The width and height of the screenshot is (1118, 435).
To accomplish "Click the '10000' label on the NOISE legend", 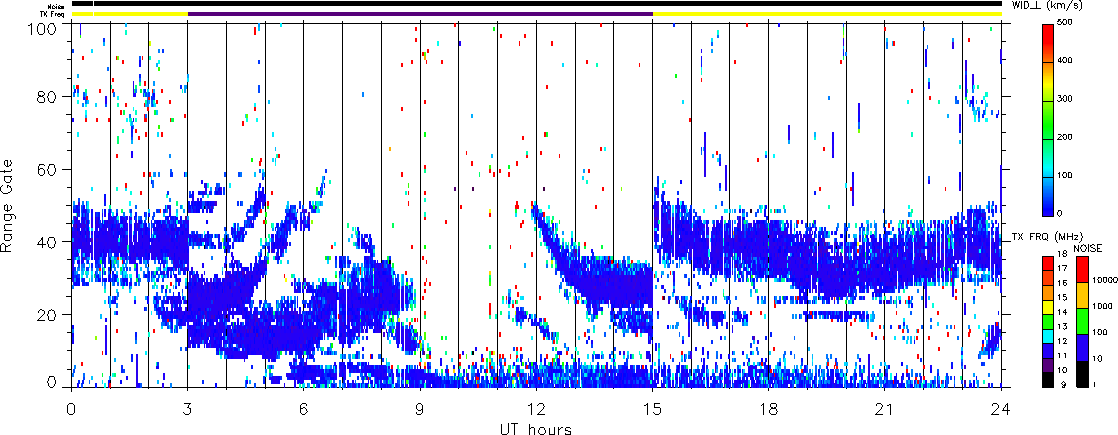I will click(1105, 280).
